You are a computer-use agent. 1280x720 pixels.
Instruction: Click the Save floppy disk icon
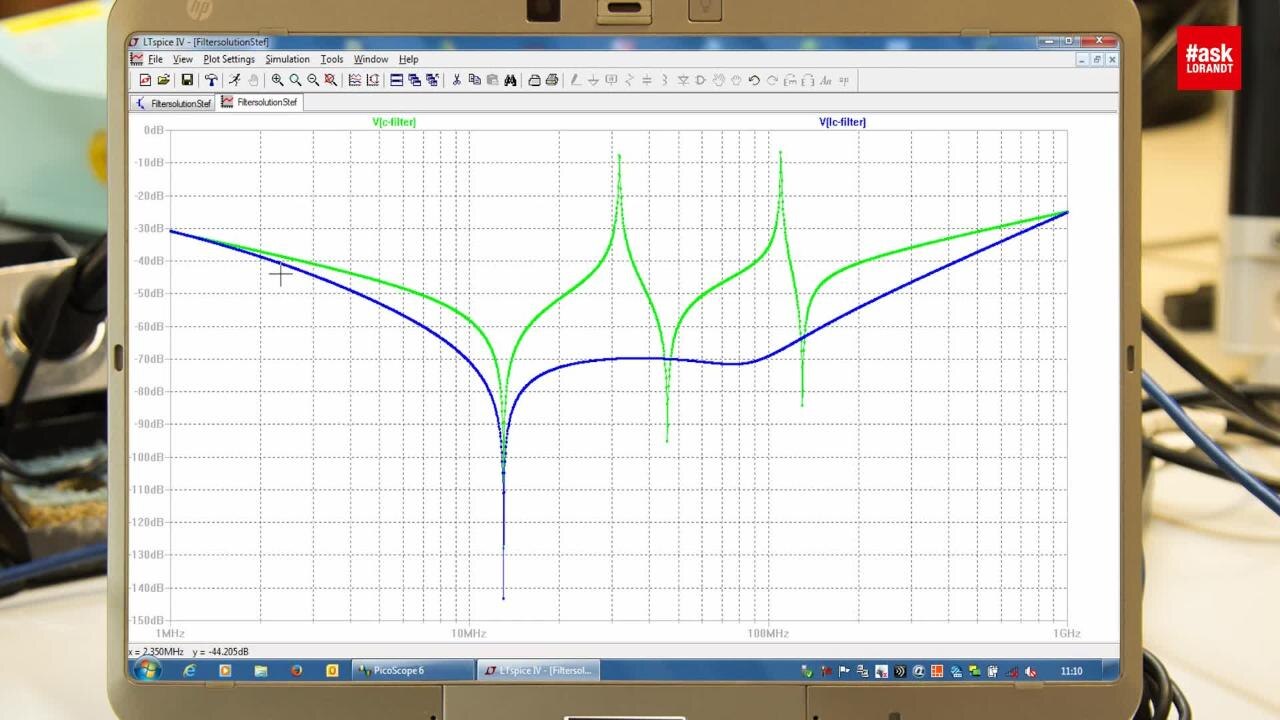[187, 80]
